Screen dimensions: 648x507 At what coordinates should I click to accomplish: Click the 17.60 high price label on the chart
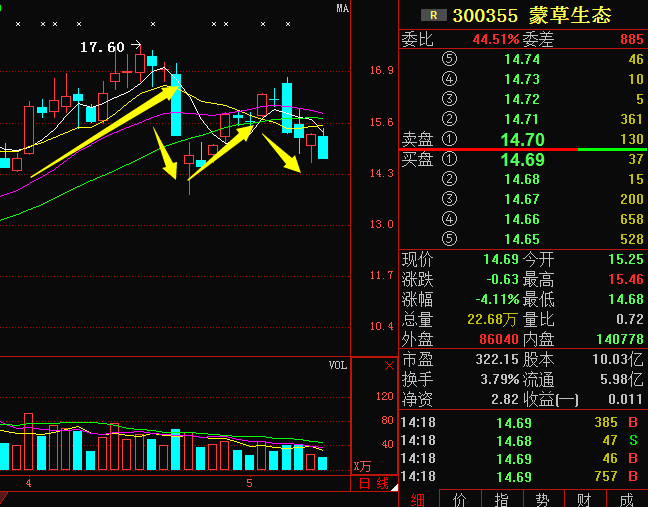102,47
